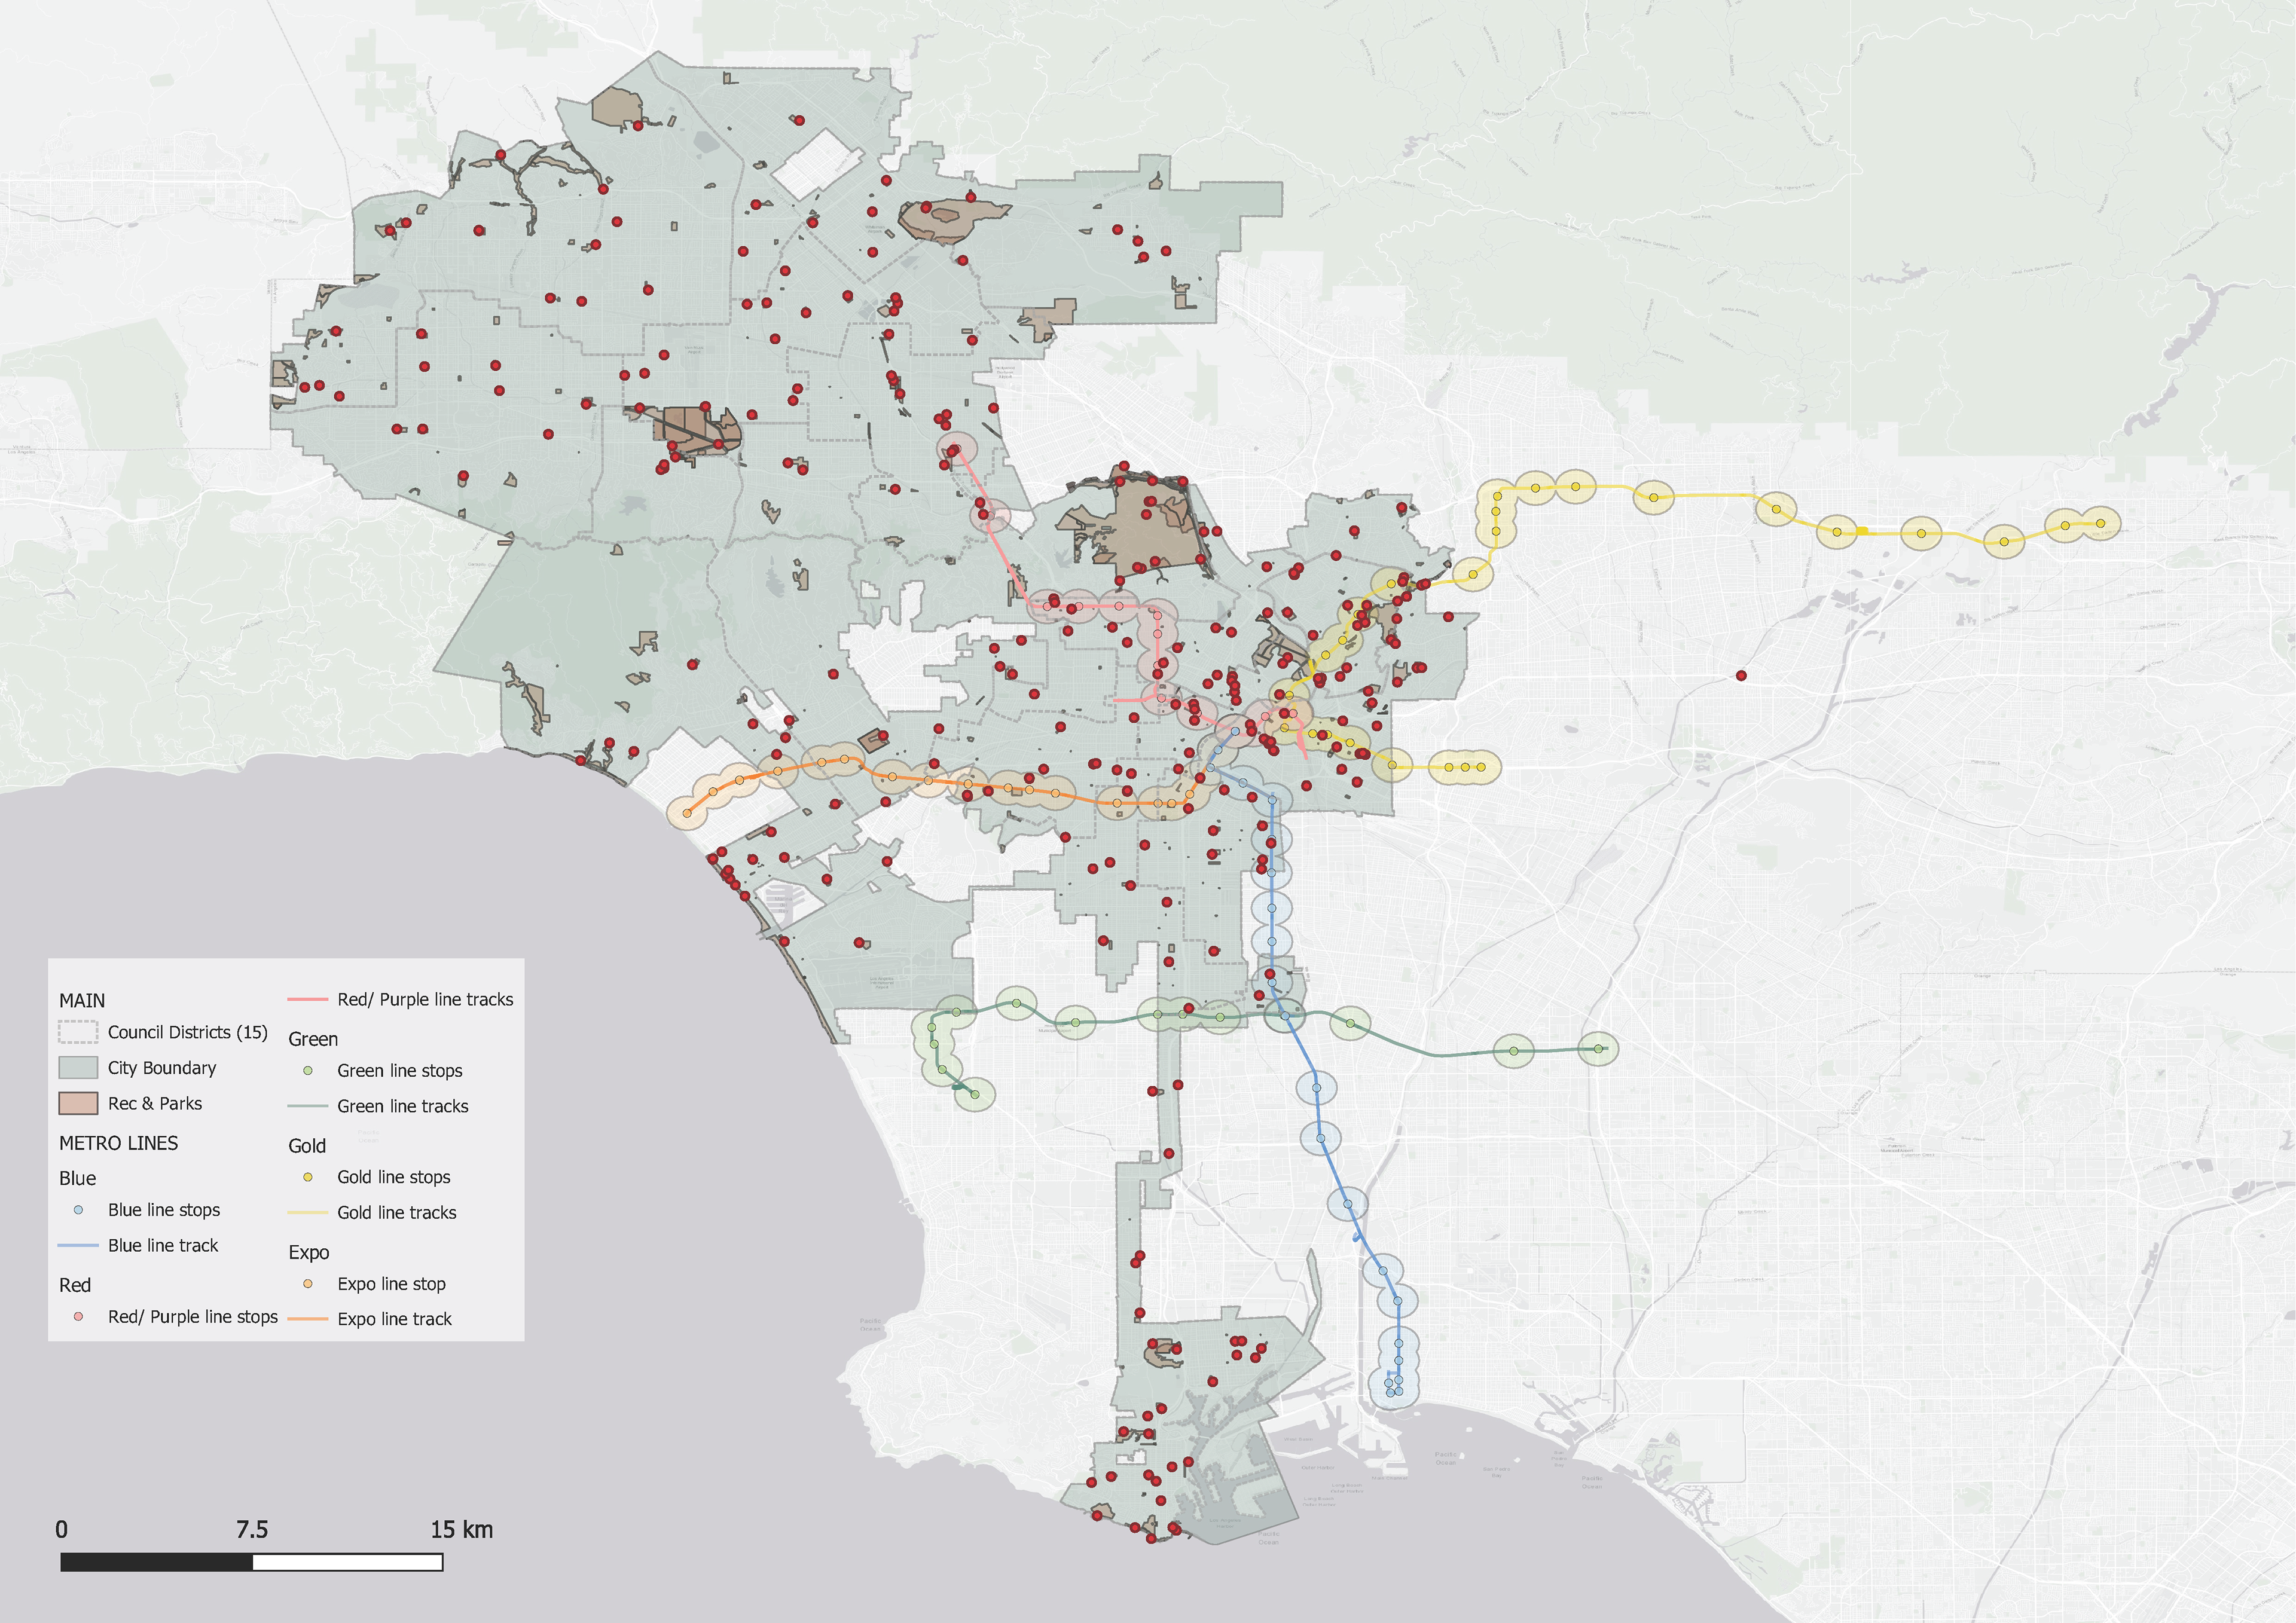This screenshot has height=1623, width=2296.
Task: Click the Red/Purple line tracks legend text
Action: click(x=425, y=1000)
